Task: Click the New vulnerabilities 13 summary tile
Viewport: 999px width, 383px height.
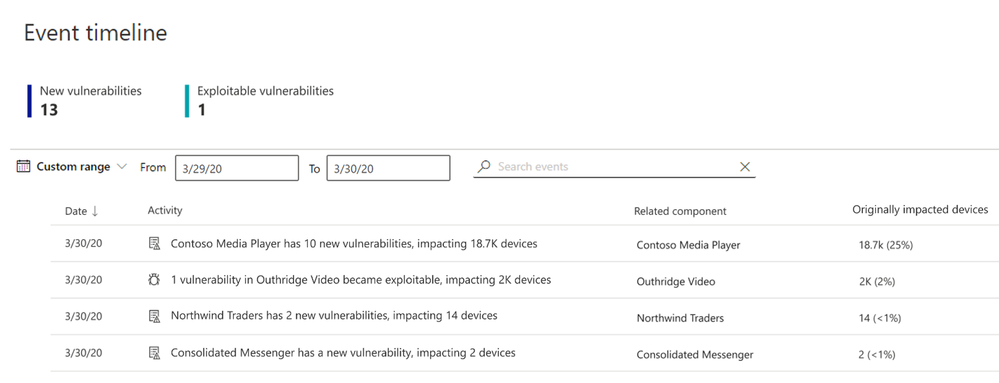Action: coord(84,101)
